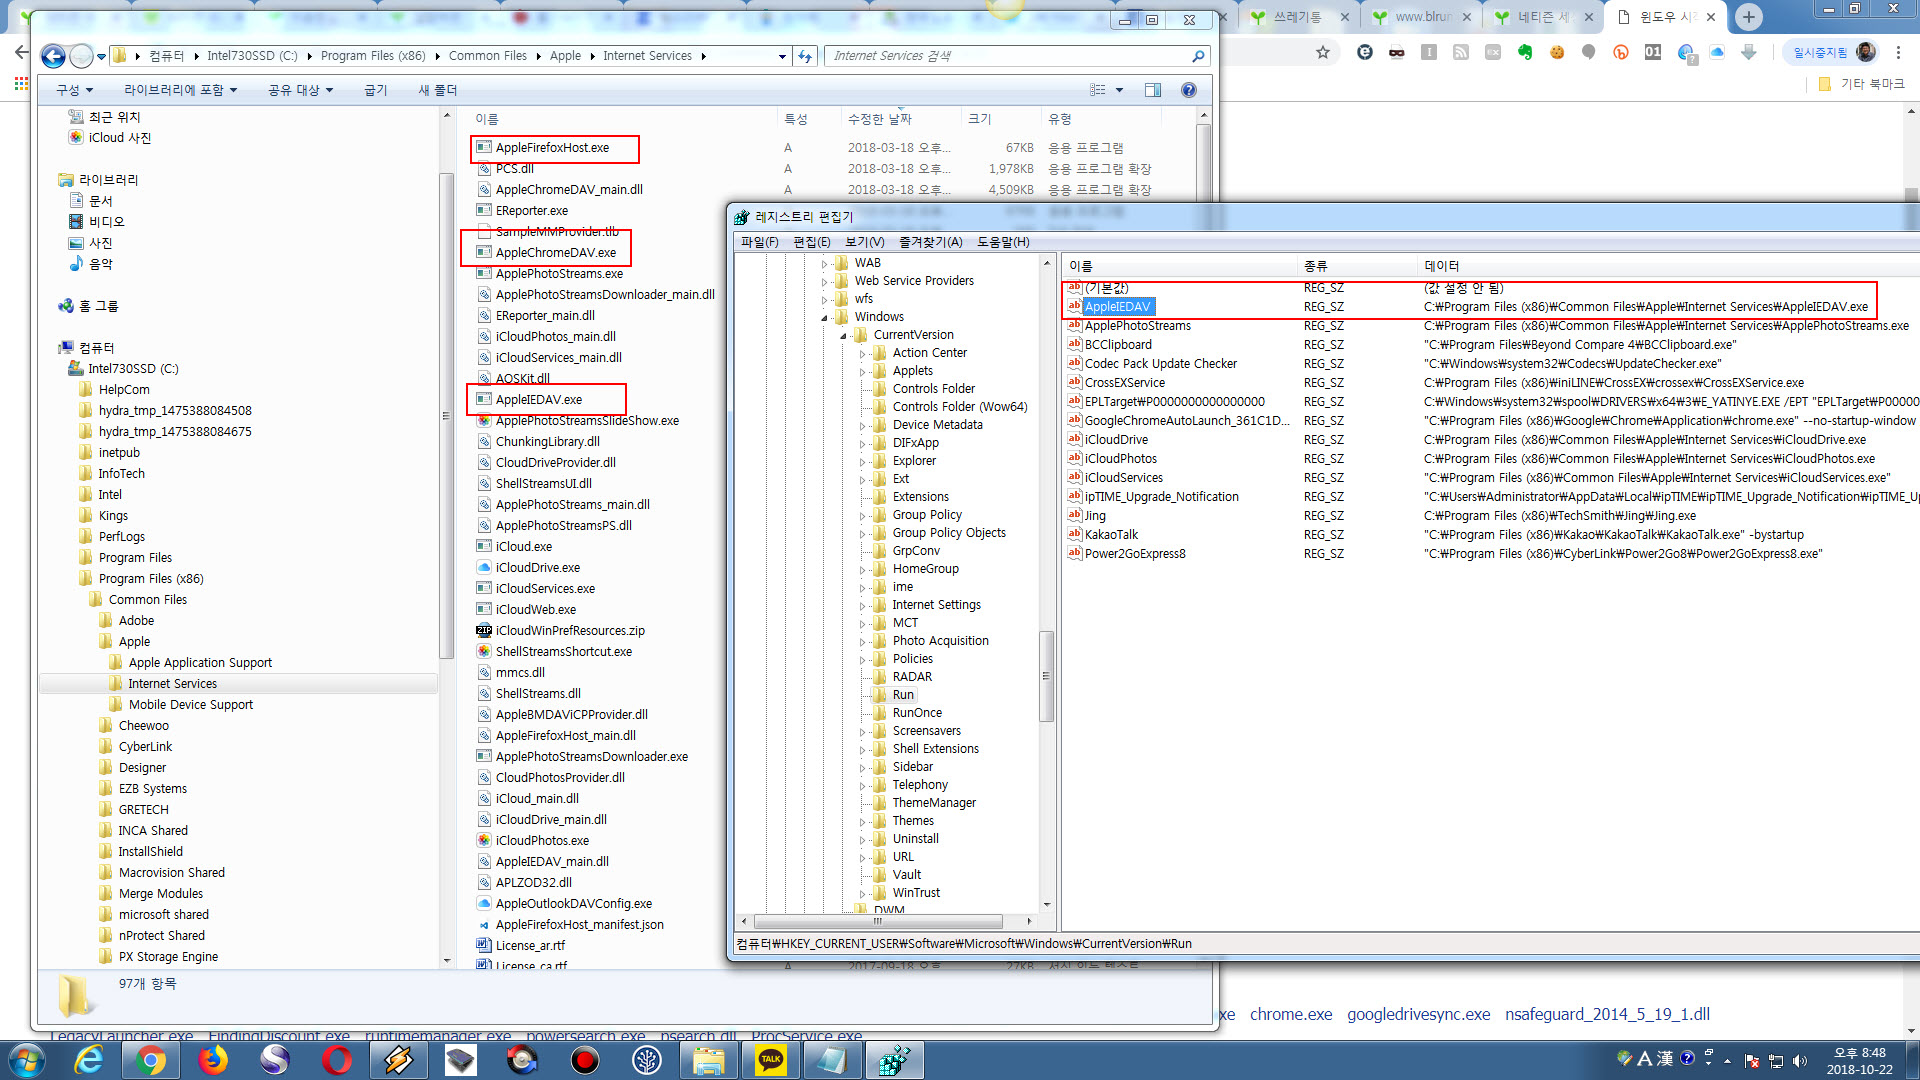
Task: Open 도움말(H) menu in Registry Editor
Action: click(x=1003, y=242)
